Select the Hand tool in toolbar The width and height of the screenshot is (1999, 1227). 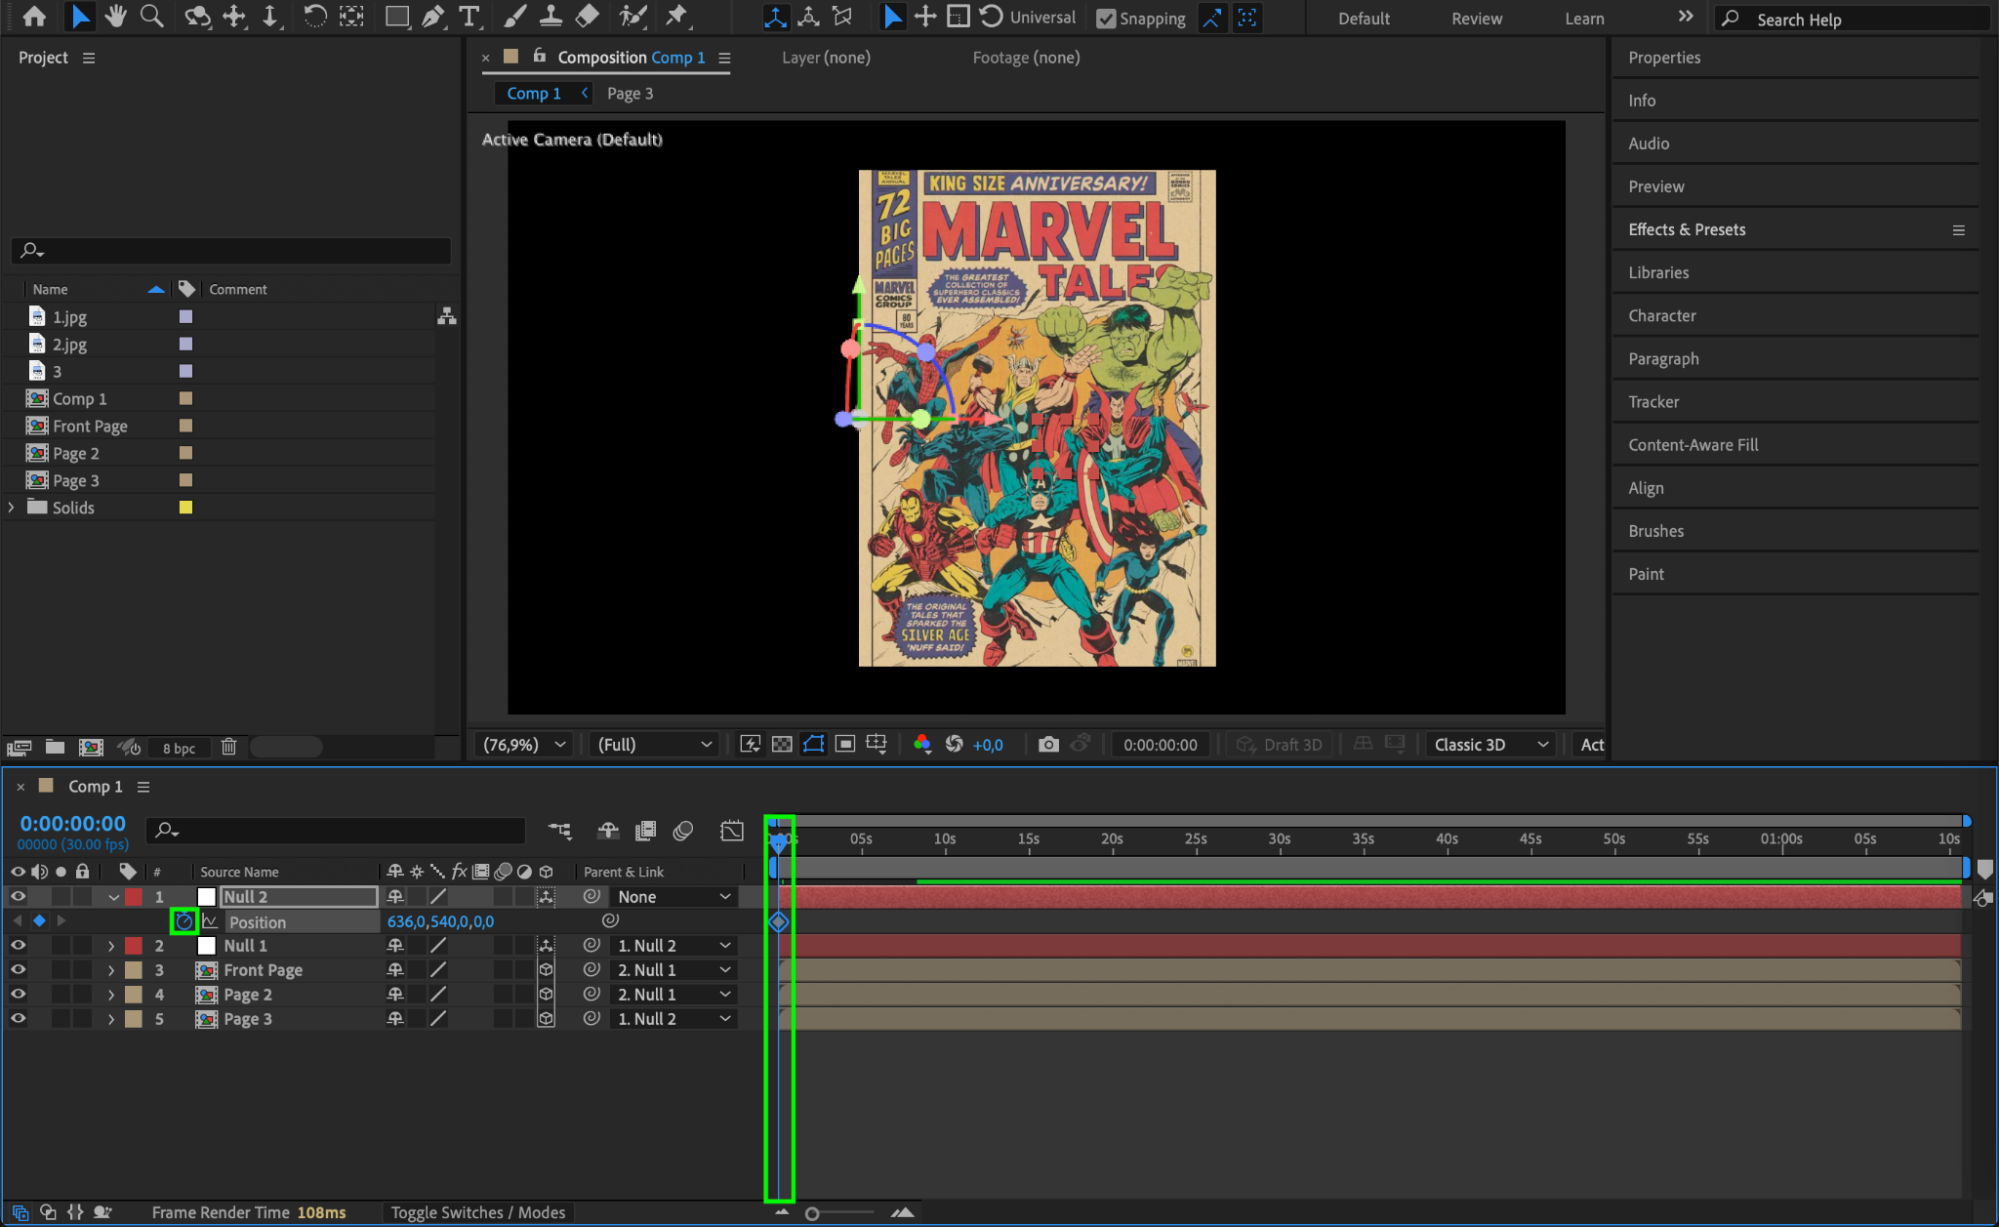[x=116, y=16]
